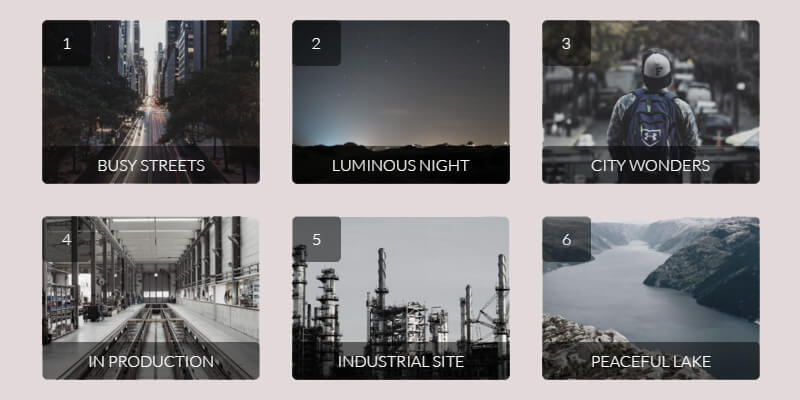
Task: Click the factory hall rails photo
Action: point(151,298)
